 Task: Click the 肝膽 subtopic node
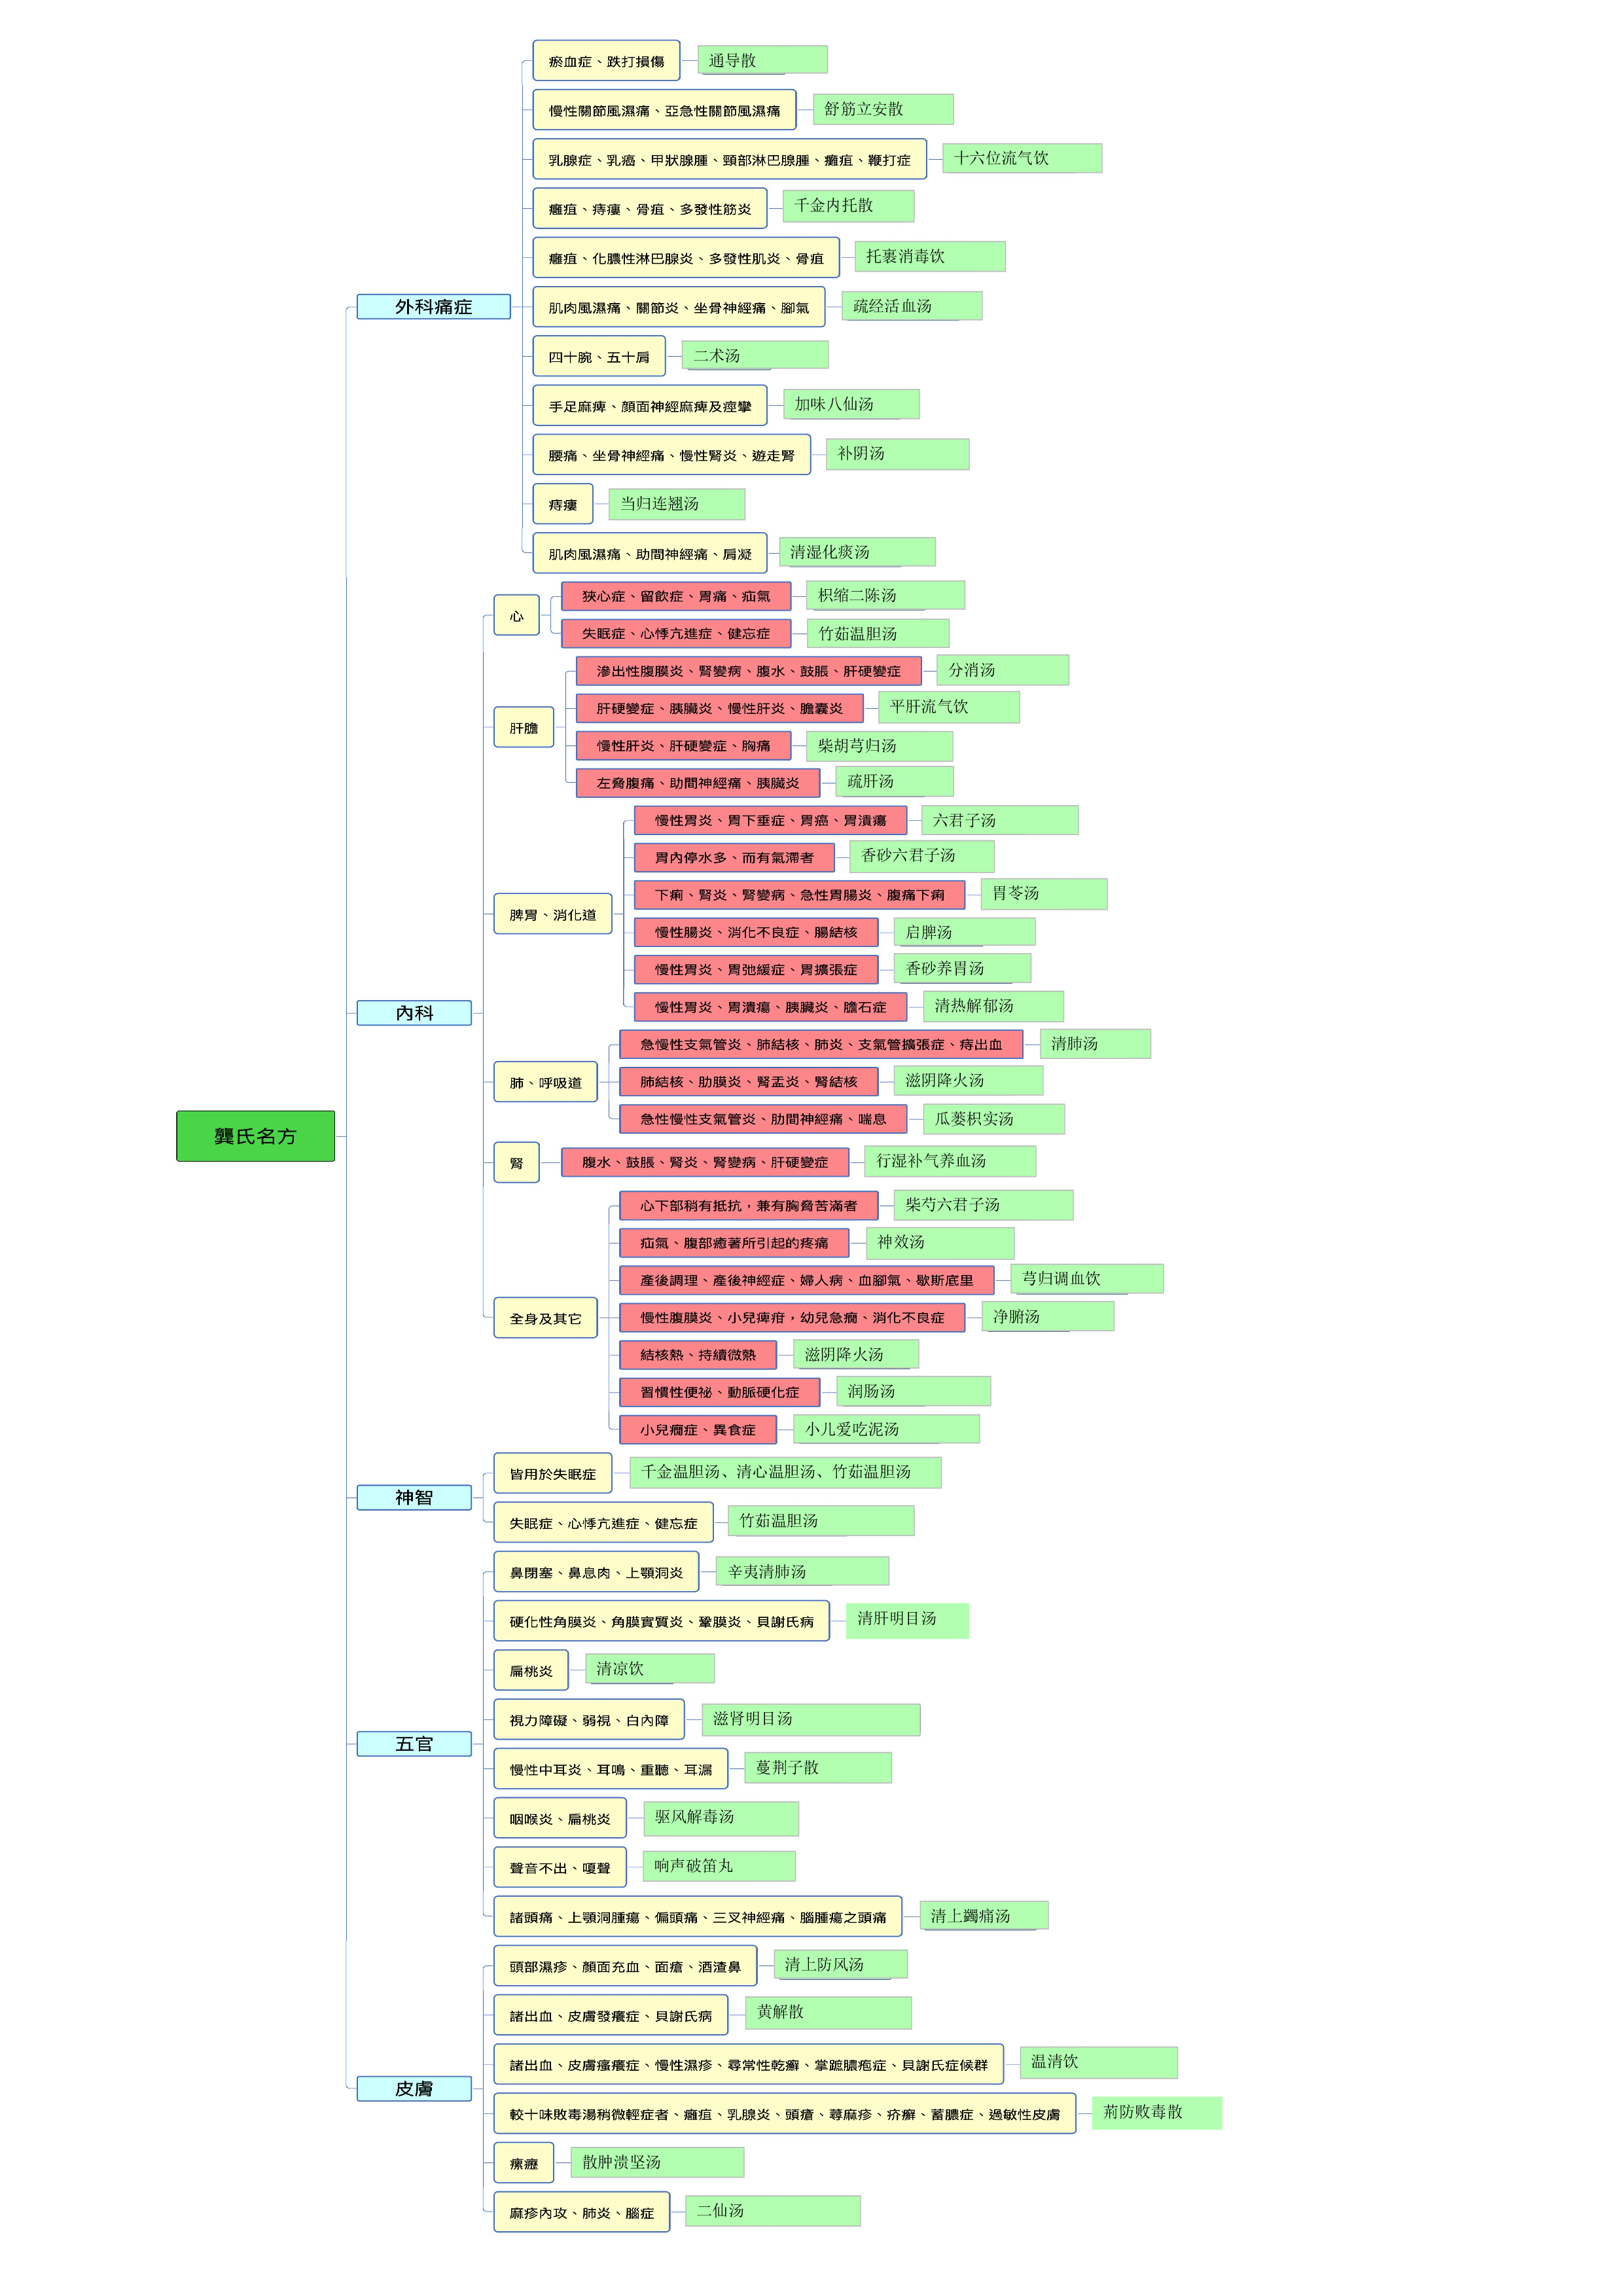(x=523, y=727)
